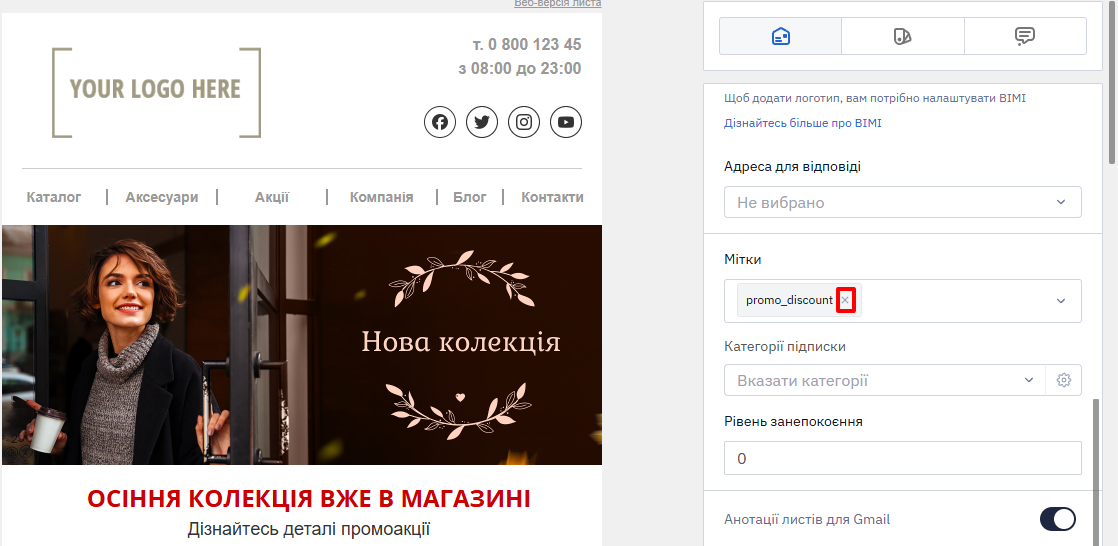Expand the Мітки tags dropdown arrow

[x=1061, y=301]
